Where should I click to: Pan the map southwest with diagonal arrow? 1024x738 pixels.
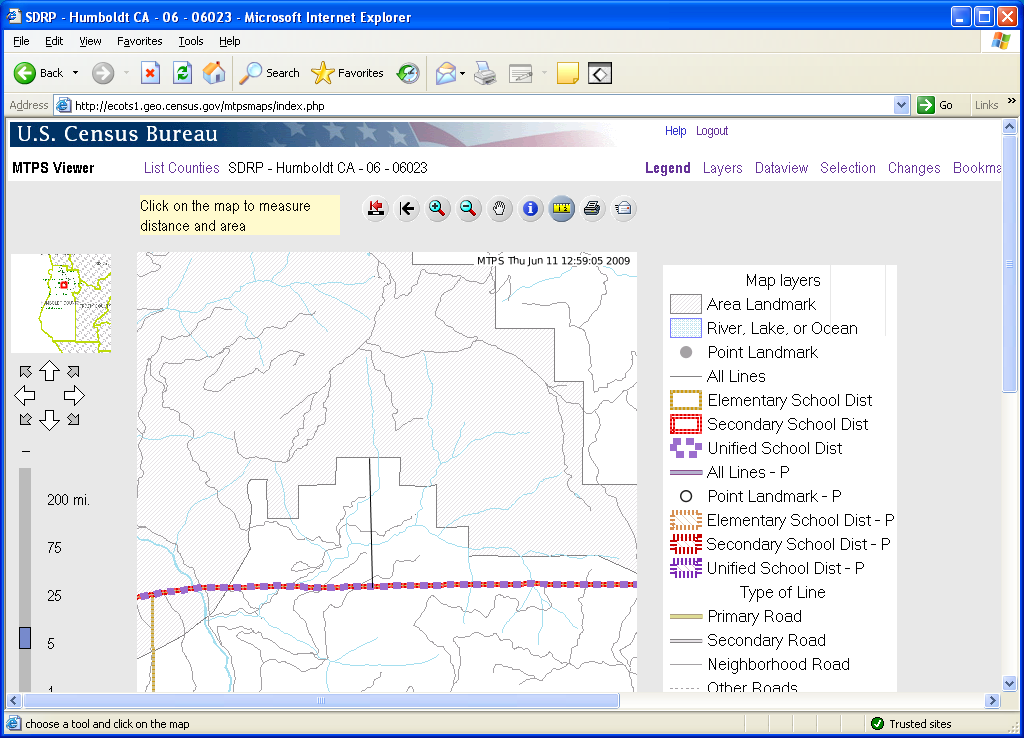pyautogui.click(x=25, y=419)
